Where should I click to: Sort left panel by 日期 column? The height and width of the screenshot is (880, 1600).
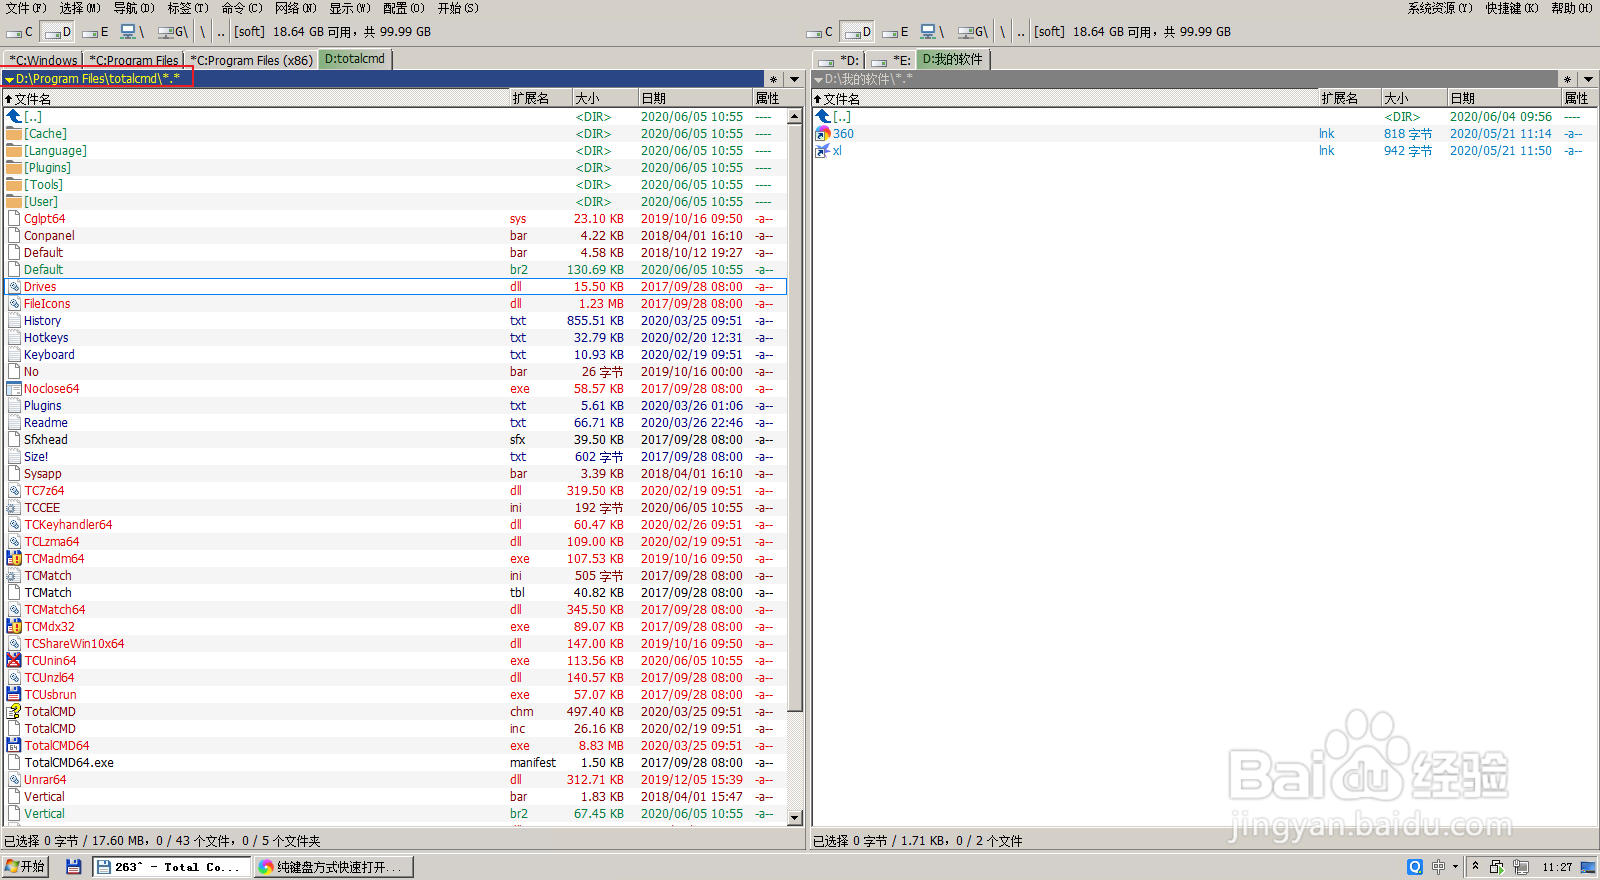point(696,98)
